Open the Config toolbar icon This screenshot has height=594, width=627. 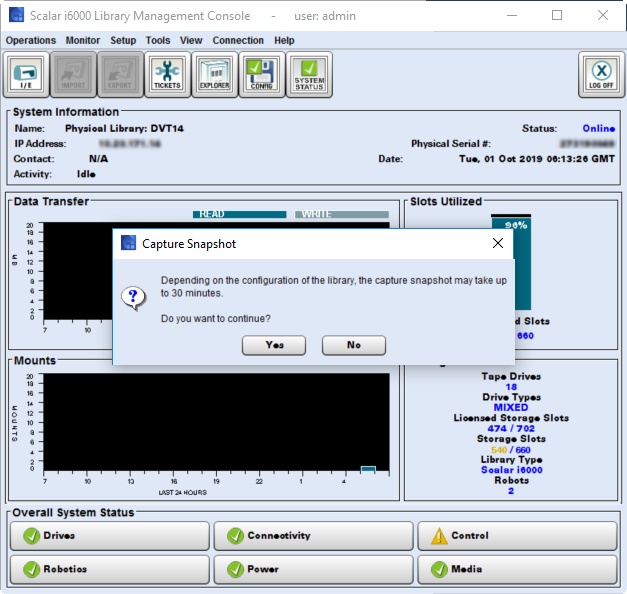point(262,74)
